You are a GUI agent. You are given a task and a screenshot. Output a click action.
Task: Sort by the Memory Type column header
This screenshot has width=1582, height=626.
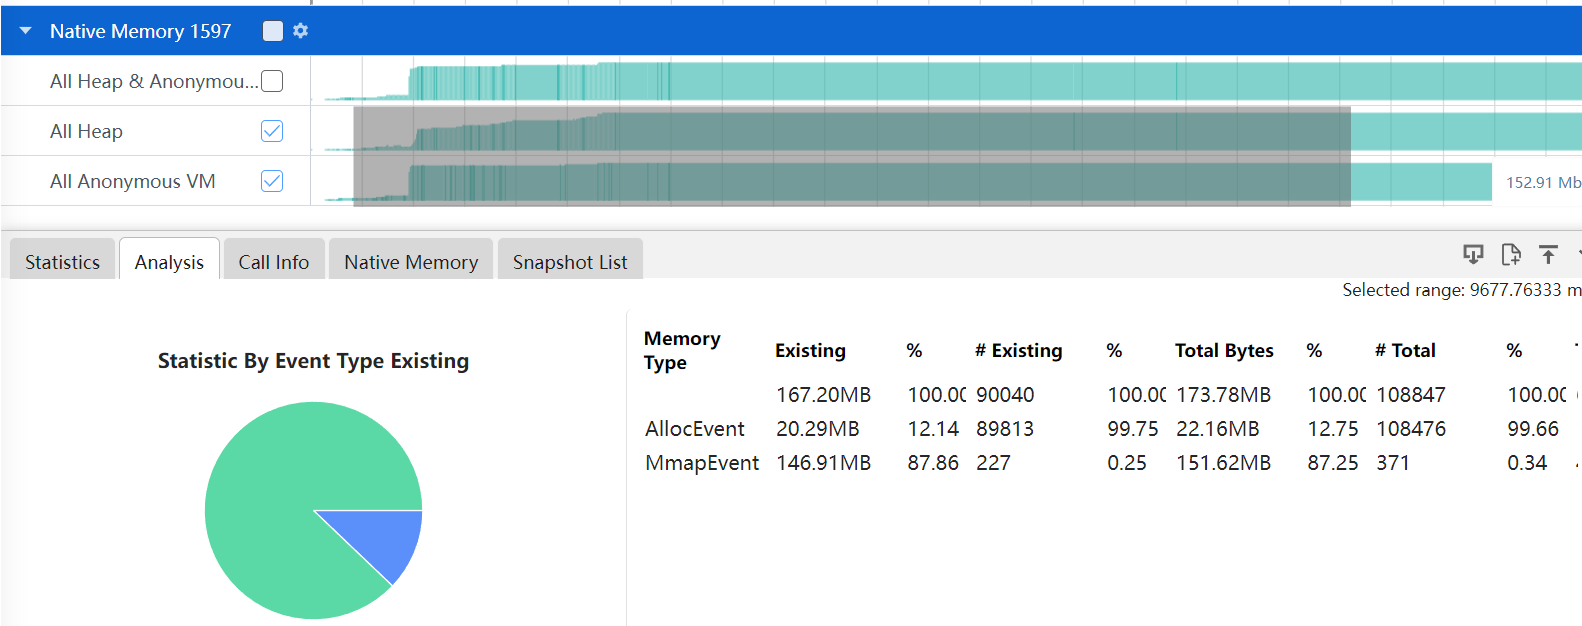681,351
